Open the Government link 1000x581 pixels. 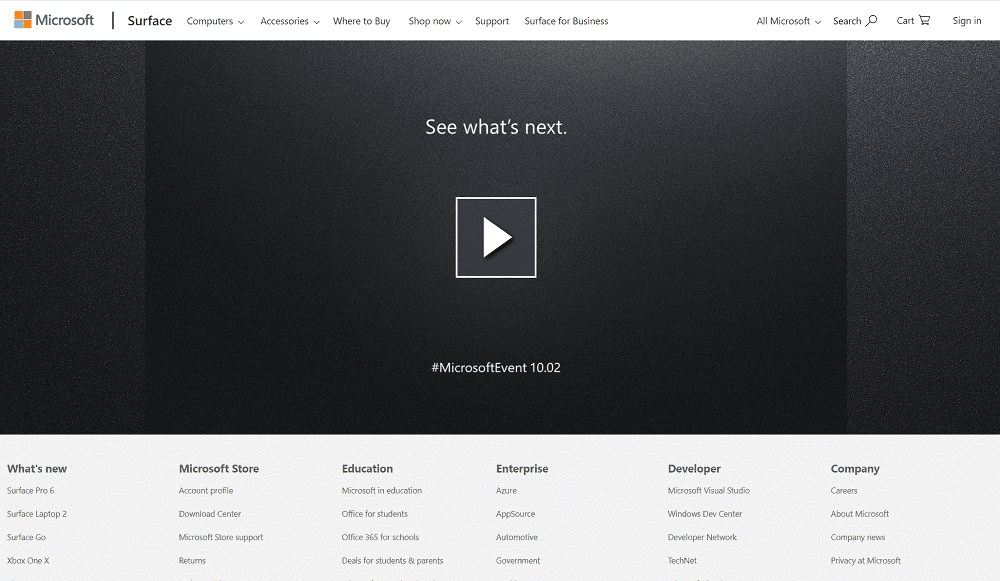(518, 561)
